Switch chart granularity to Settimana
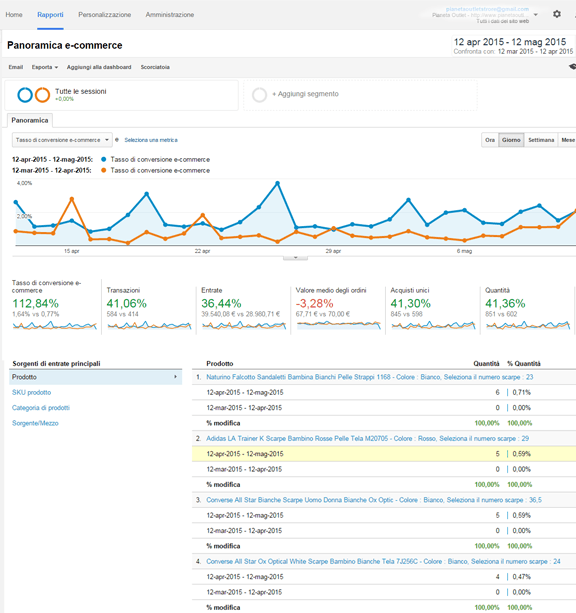Image resolution: width=576 pixels, height=613 pixels. coord(541,140)
